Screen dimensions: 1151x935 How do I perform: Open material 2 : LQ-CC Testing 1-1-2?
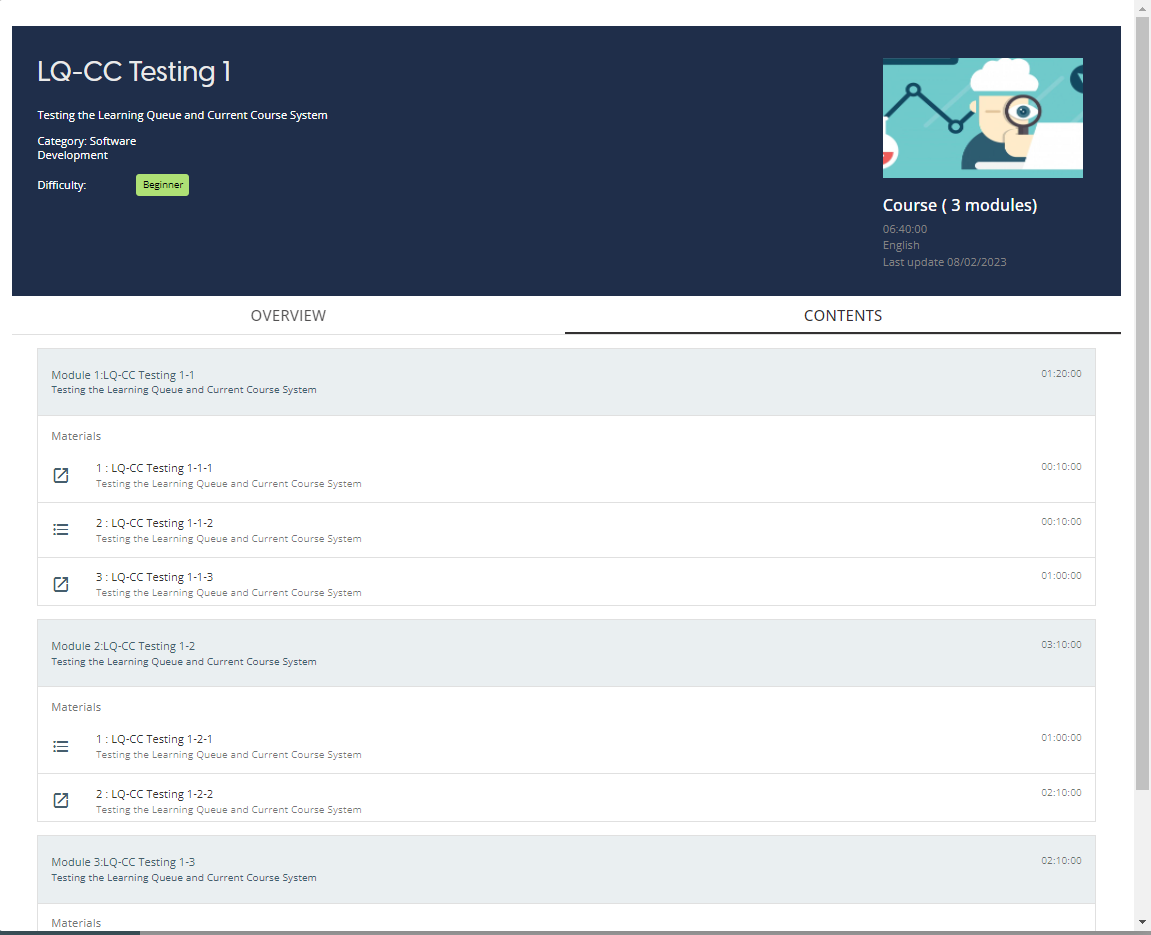154,523
